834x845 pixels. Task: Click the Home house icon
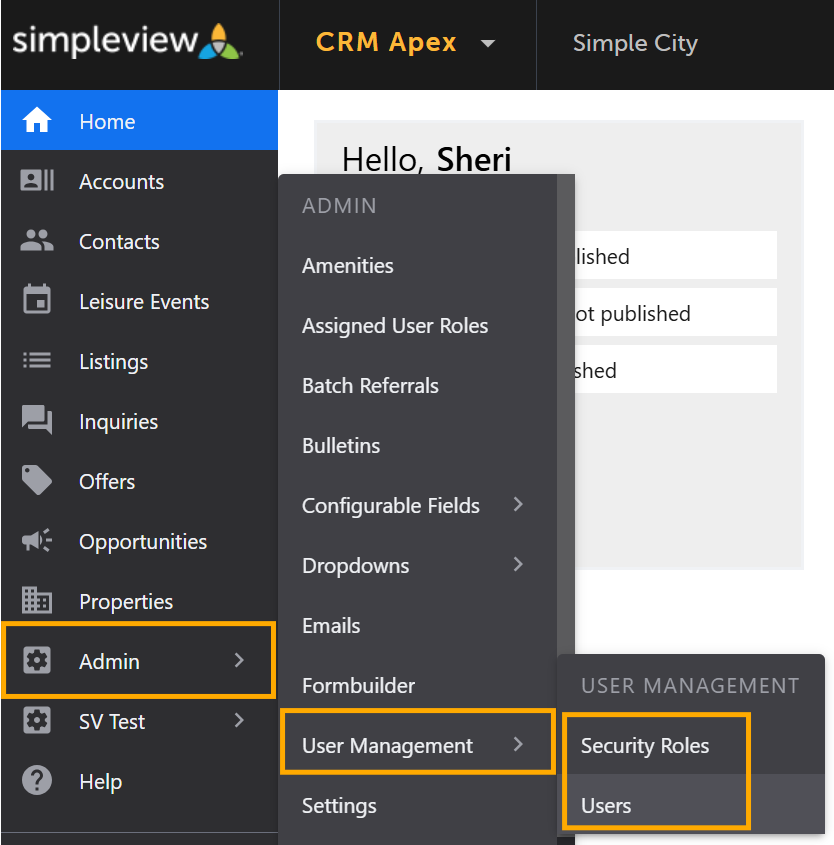click(37, 120)
